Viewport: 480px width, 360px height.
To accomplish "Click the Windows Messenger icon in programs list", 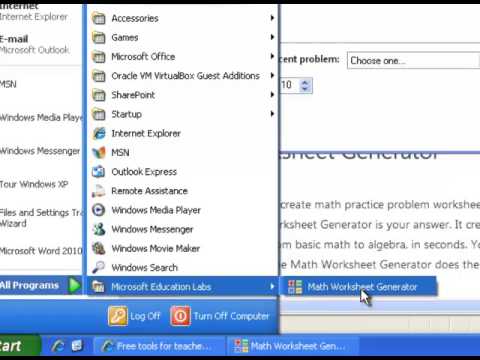I will click(99, 229).
